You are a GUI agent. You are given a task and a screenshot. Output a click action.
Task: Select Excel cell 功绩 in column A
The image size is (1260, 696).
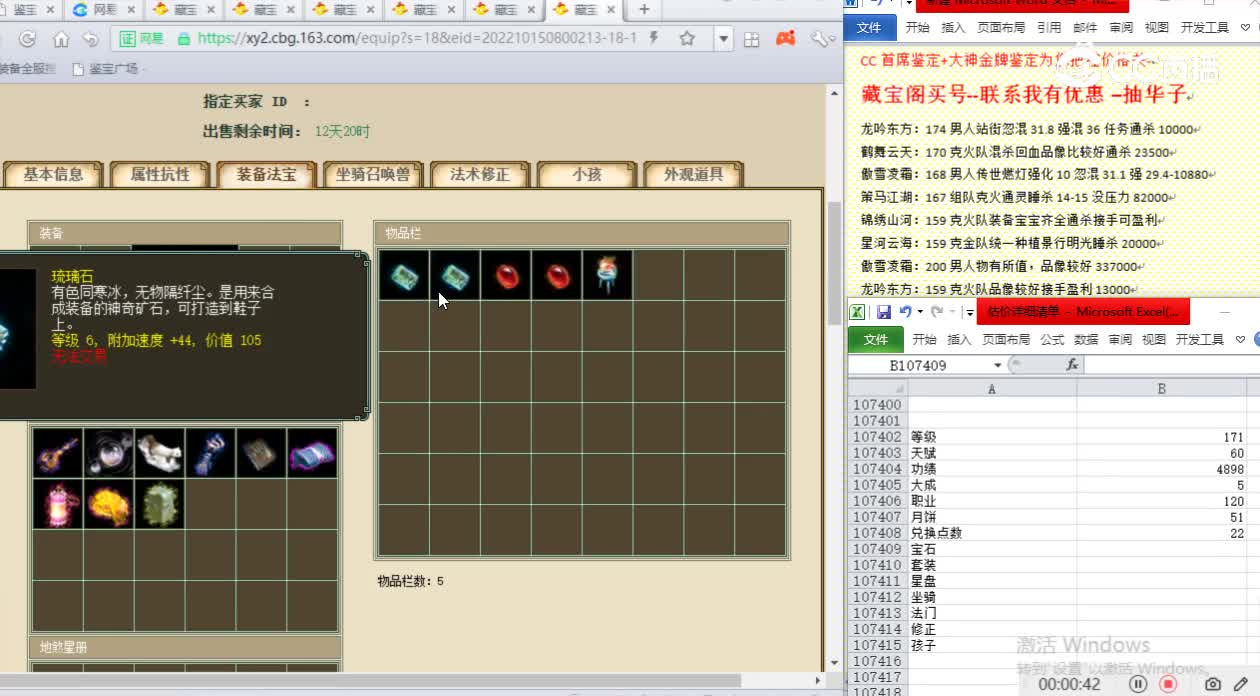pos(992,469)
